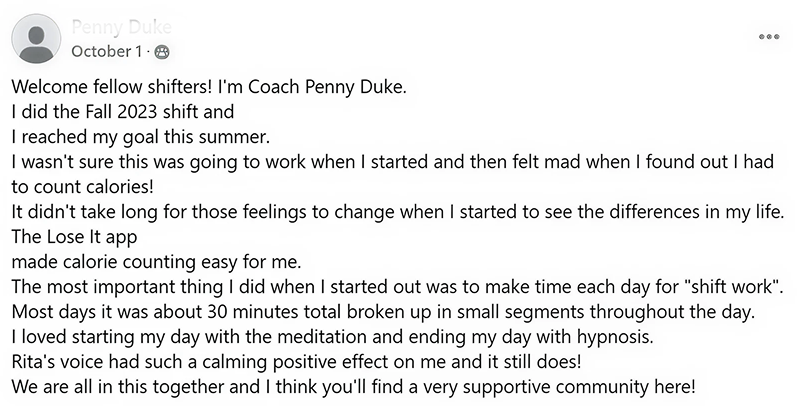Click the line 'made calorie counting easy for me.'
Viewport: 800px width, 416px height.
tap(156, 262)
